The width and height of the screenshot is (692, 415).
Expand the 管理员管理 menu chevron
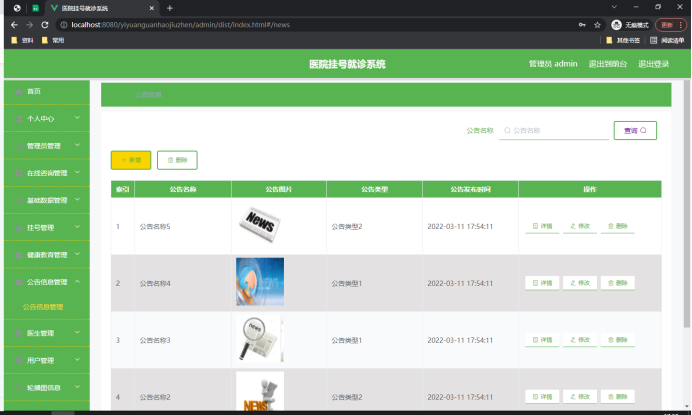(x=77, y=145)
